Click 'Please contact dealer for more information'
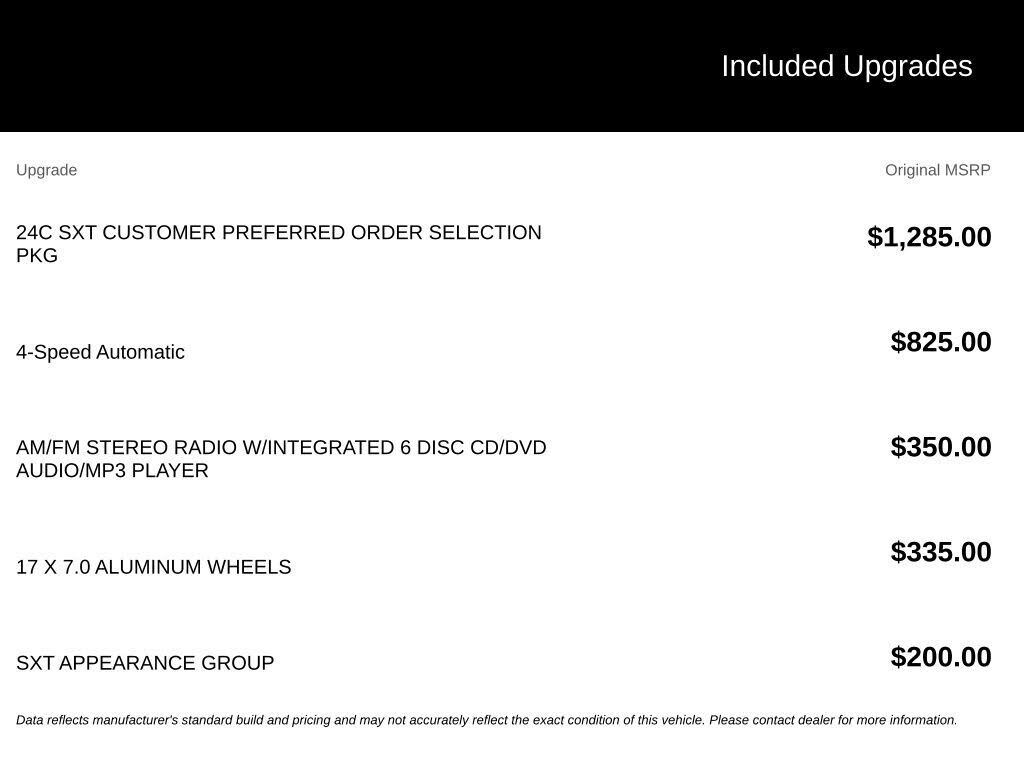 (x=833, y=720)
